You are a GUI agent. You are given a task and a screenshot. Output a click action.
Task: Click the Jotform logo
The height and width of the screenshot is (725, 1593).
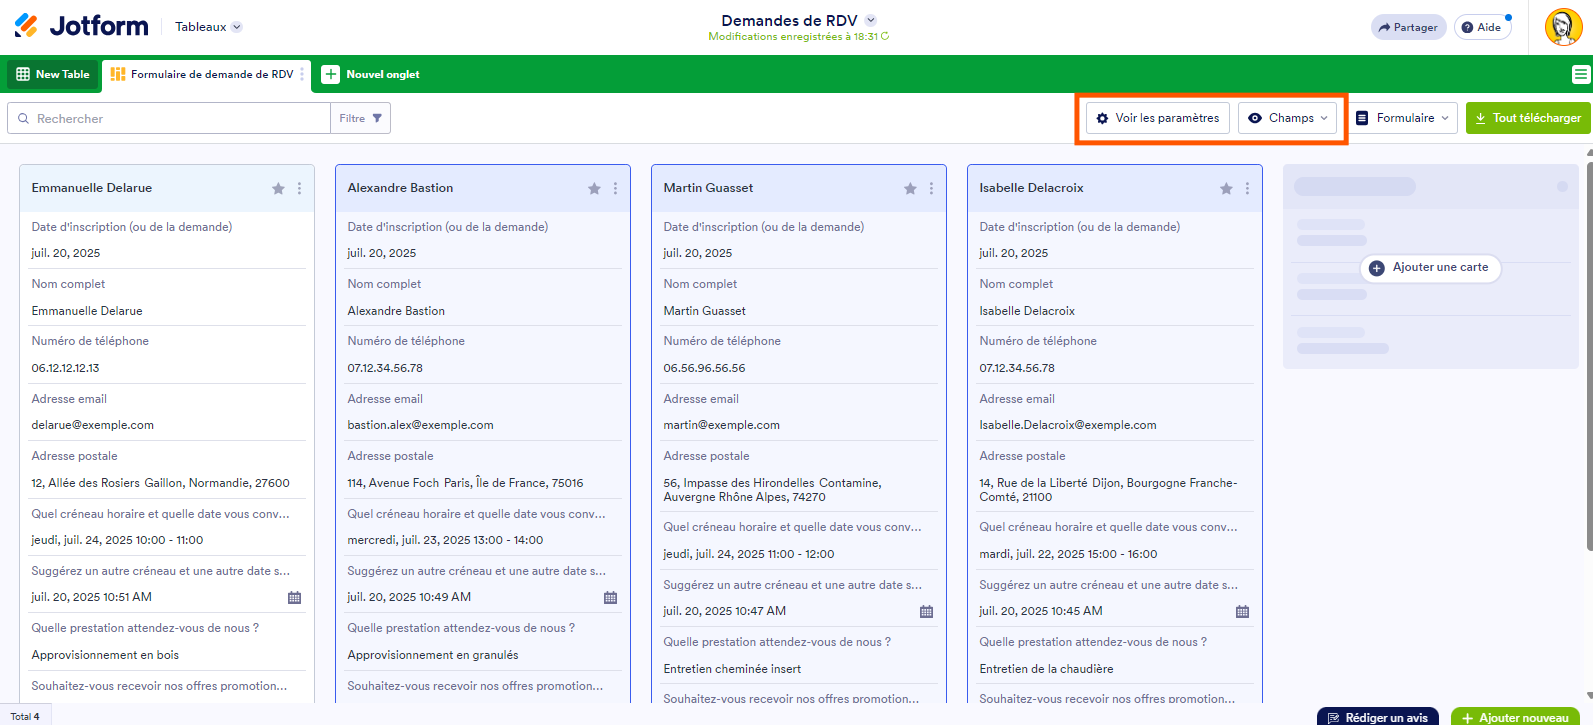81,26
